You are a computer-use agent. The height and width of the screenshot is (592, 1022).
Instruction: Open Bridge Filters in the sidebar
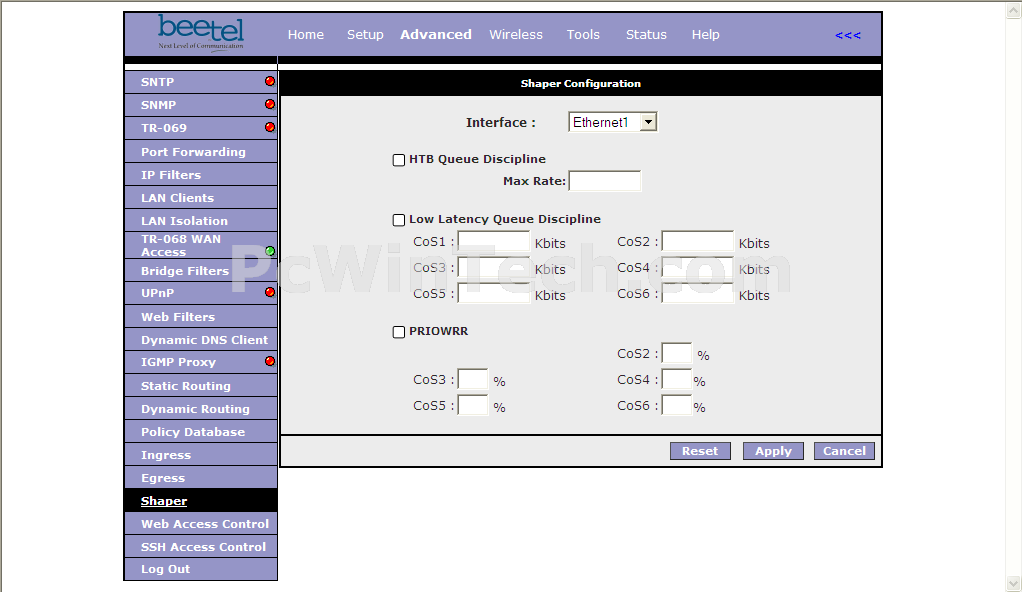[x=201, y=271]
